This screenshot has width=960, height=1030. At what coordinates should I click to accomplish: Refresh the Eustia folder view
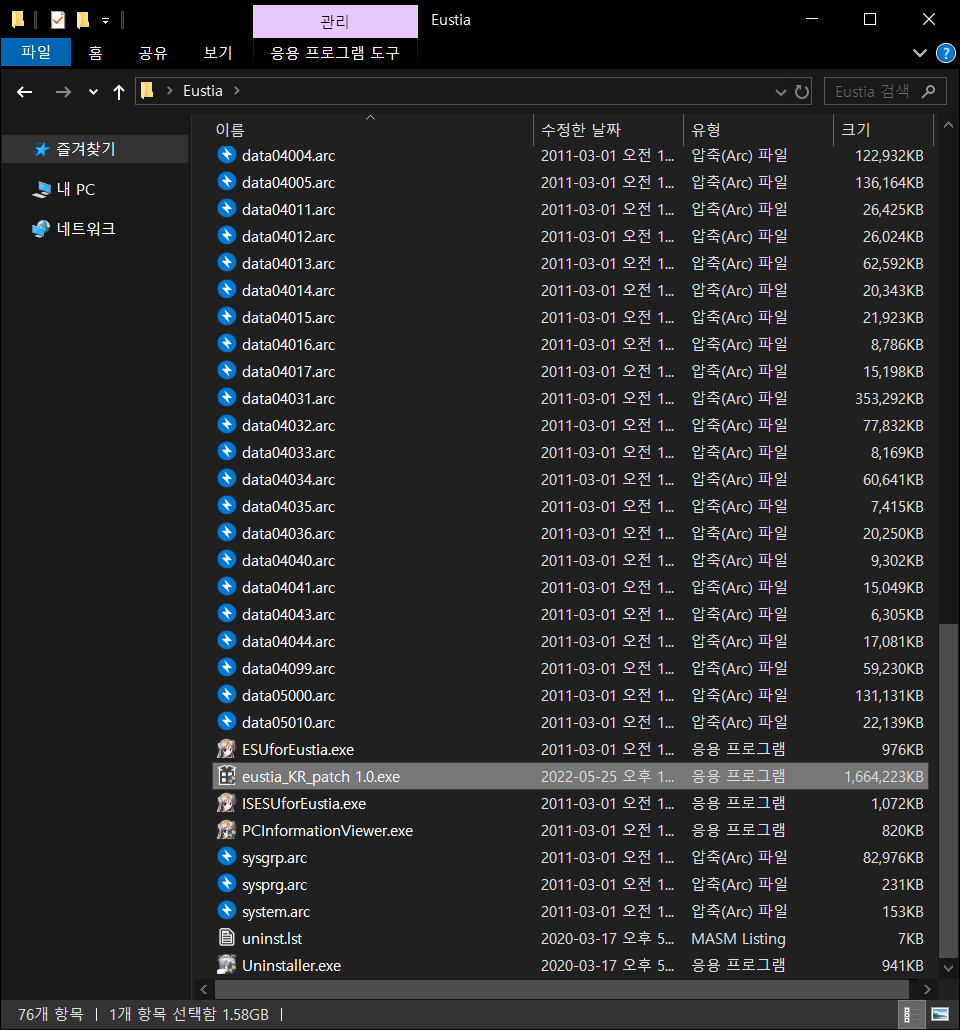(x=802, y=91)
